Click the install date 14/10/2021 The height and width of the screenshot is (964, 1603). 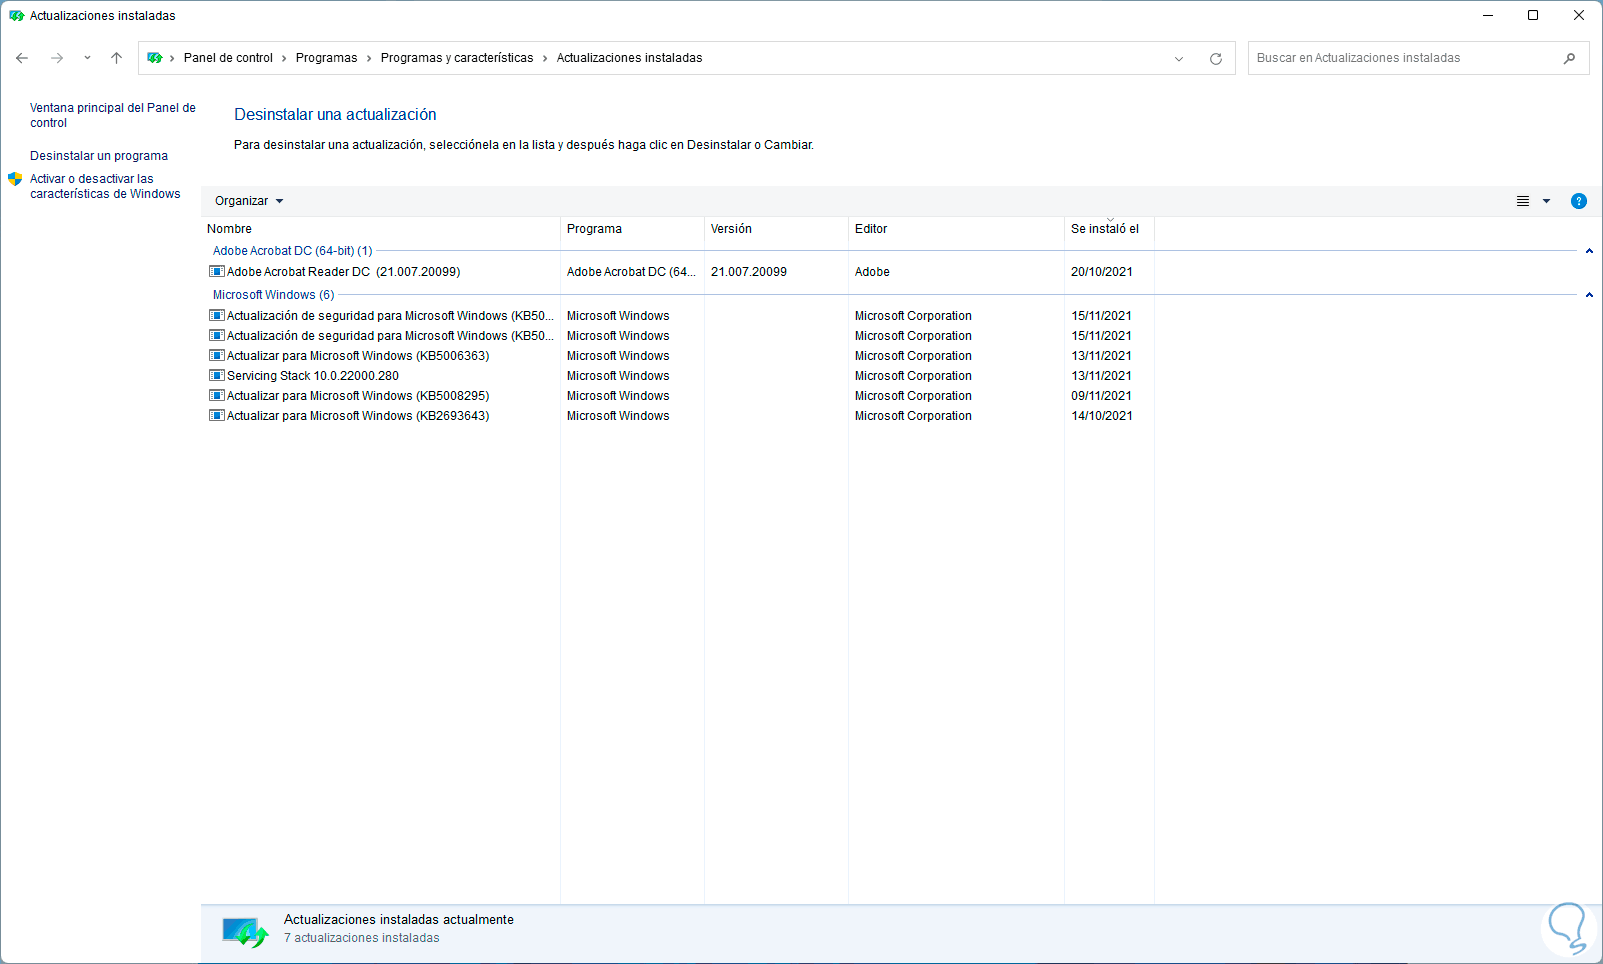click(1102, 416)
